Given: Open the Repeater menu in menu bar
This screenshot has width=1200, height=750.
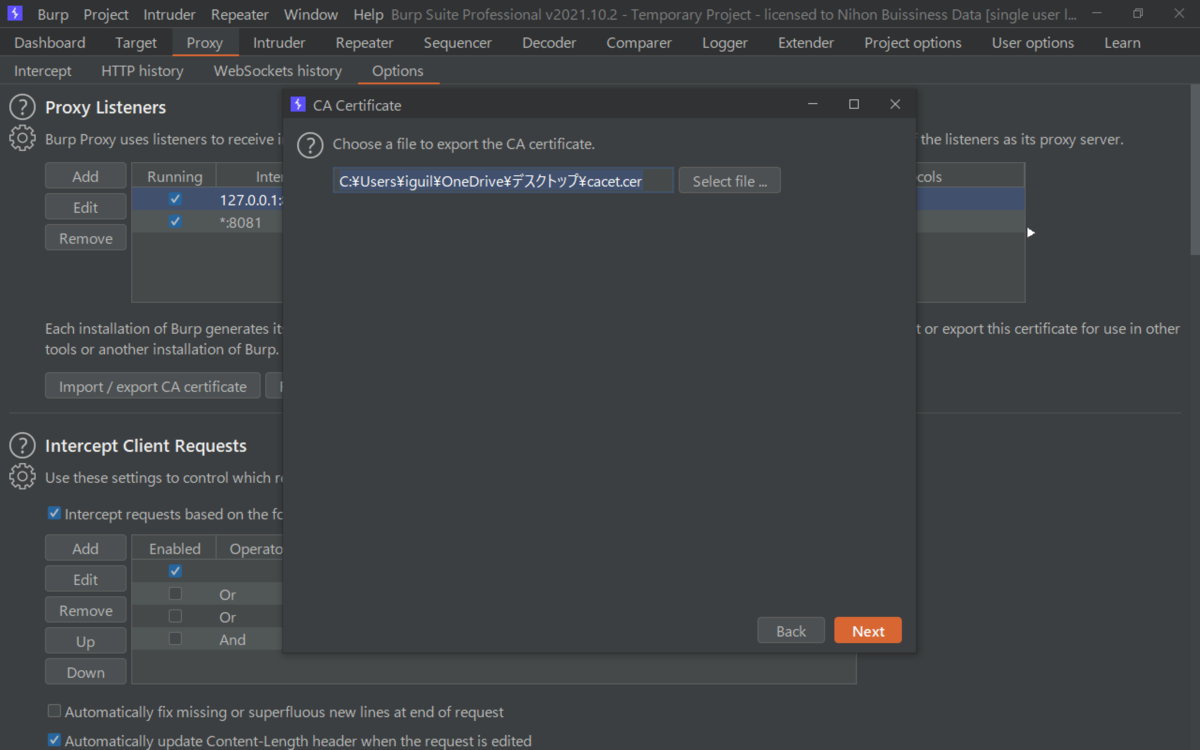Looking at the screenshot, I should pyautogui.click(x=240, y=15).
